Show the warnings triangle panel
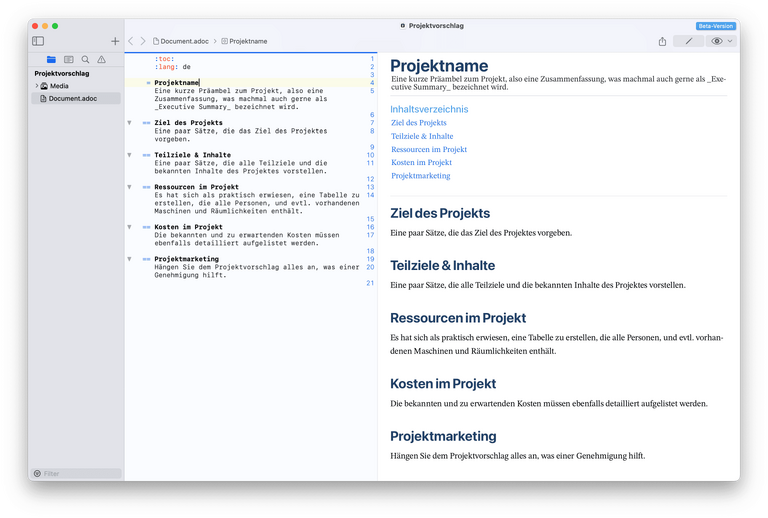 click(101, 60)
